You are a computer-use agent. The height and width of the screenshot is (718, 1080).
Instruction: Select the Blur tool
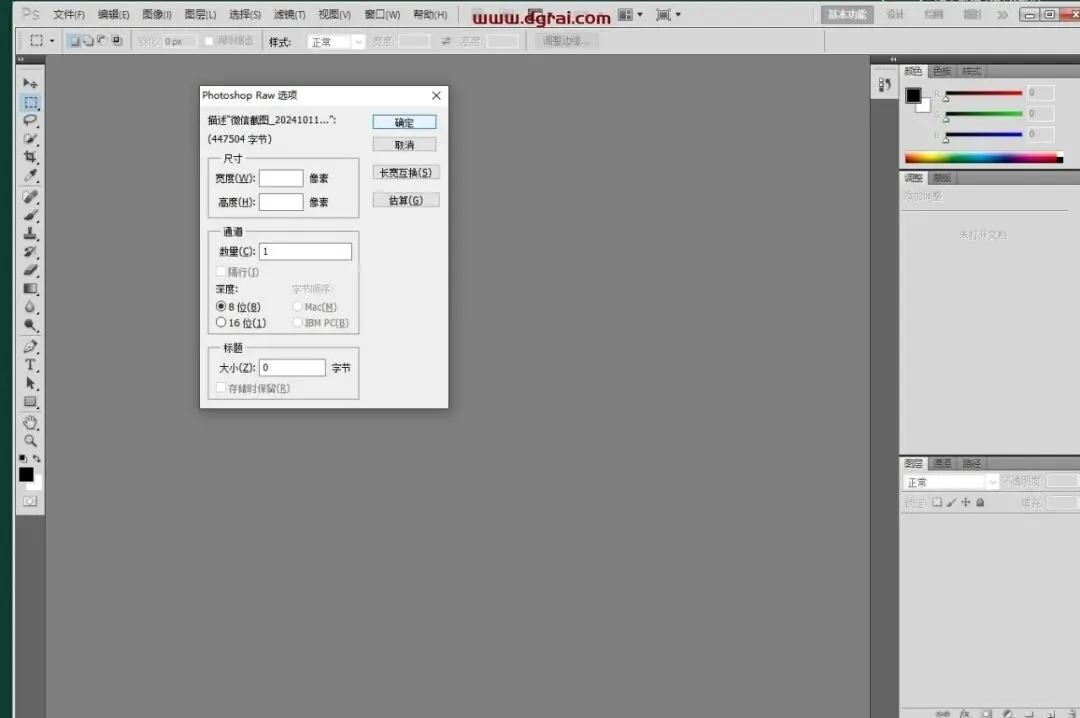[30, 307]
